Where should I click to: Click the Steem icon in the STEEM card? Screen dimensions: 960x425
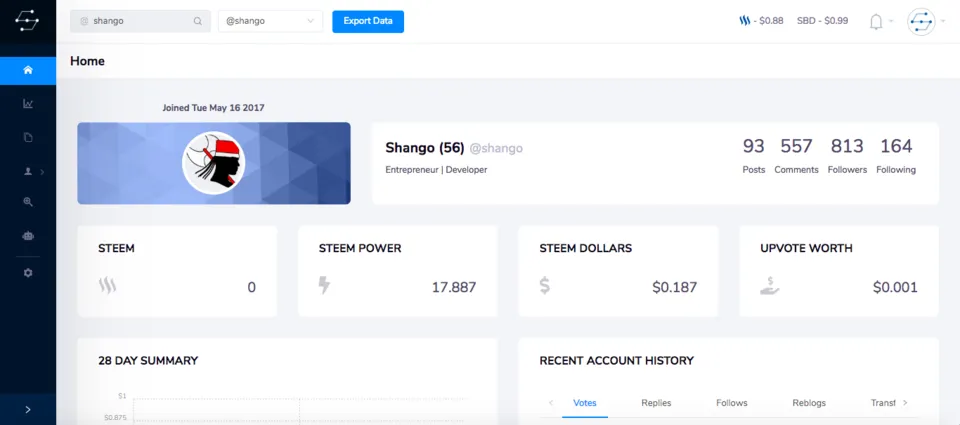click(x=107, y=286)
